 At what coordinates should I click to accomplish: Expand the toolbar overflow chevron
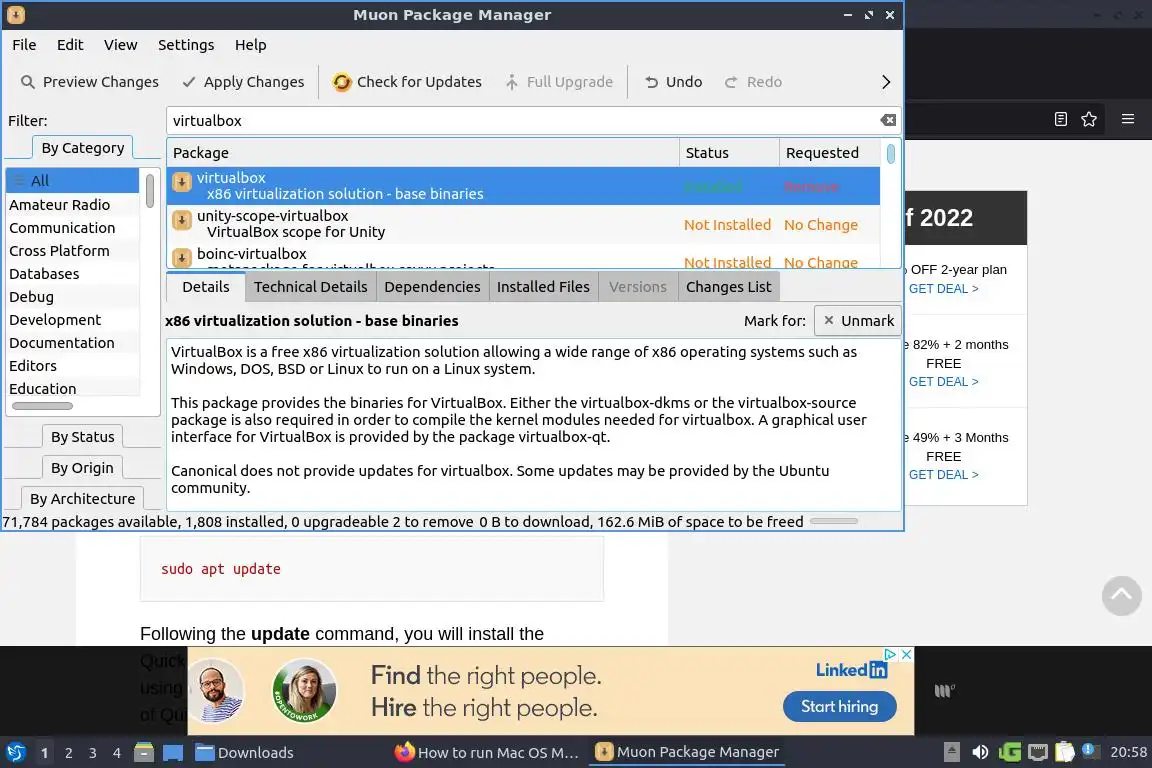click(885, 82)
